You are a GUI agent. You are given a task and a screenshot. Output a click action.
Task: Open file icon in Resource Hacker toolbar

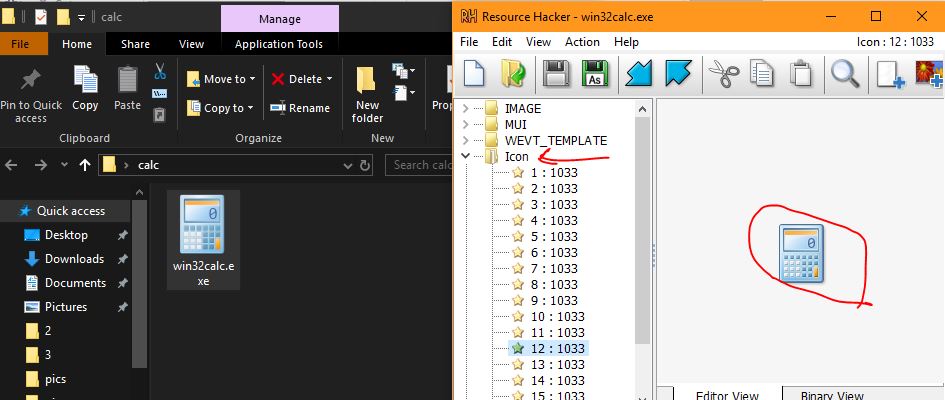tap(512, 74)
